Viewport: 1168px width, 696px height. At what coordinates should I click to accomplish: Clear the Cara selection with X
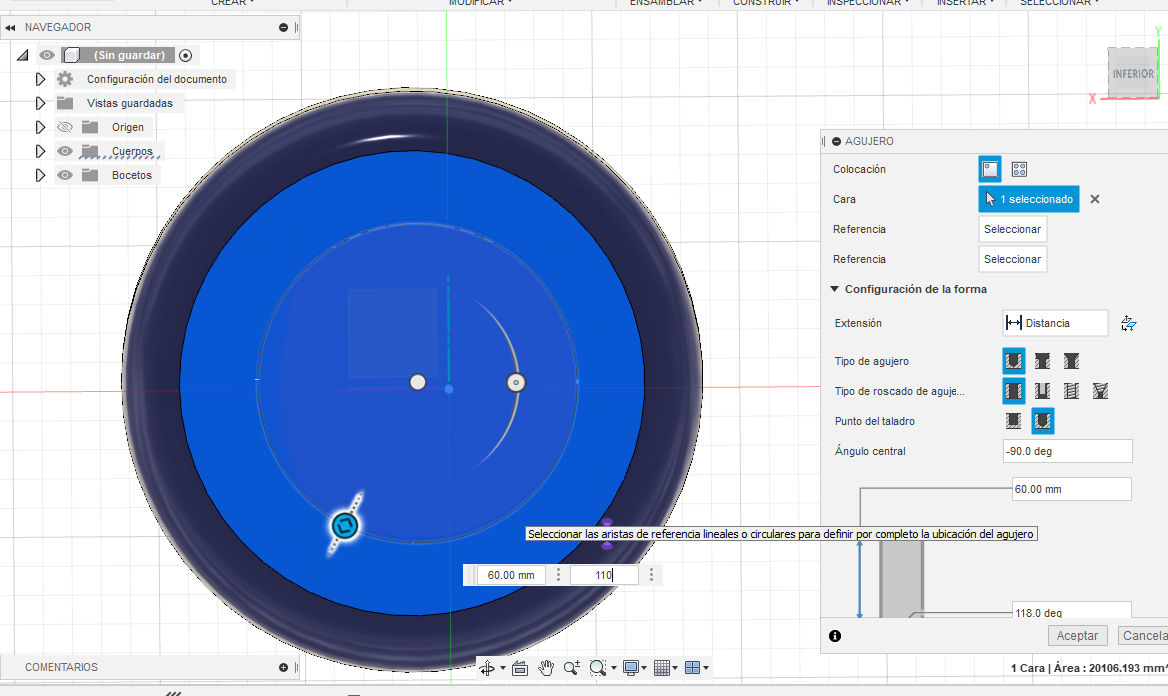1095,199
